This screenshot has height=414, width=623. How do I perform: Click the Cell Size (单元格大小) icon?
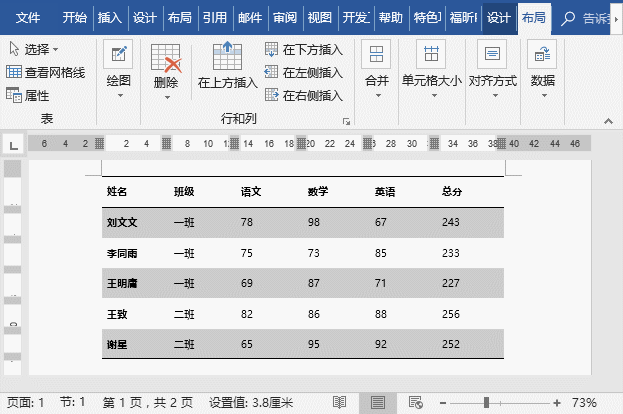pyautogui.click(x=431, y=54)
